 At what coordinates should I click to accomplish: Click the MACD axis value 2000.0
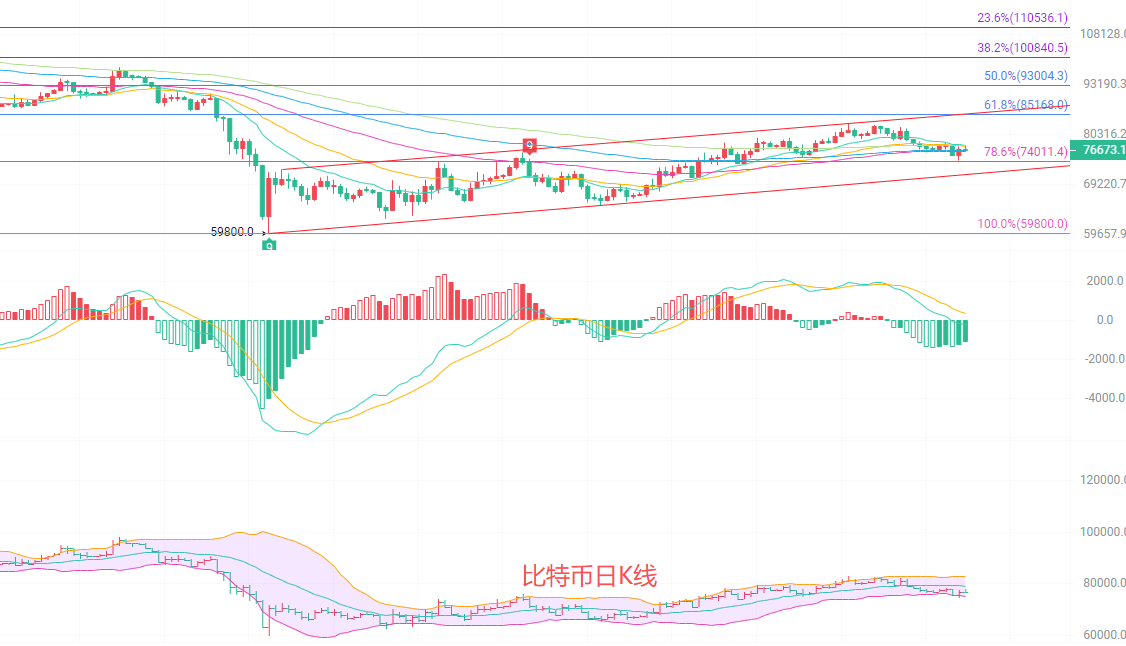click(1104, 281)
